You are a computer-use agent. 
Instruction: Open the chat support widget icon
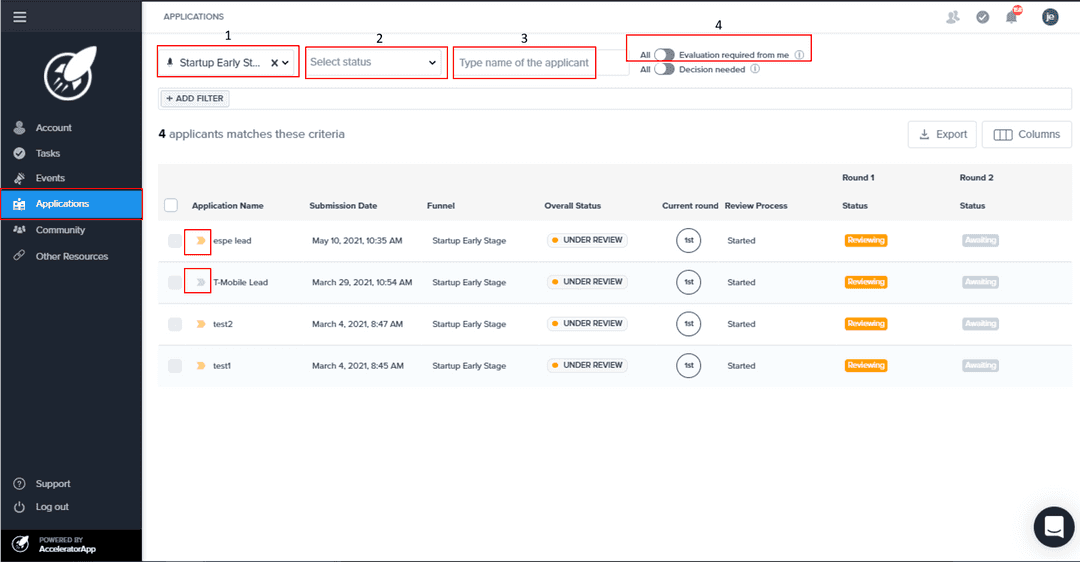click(x=1053, y=527)
